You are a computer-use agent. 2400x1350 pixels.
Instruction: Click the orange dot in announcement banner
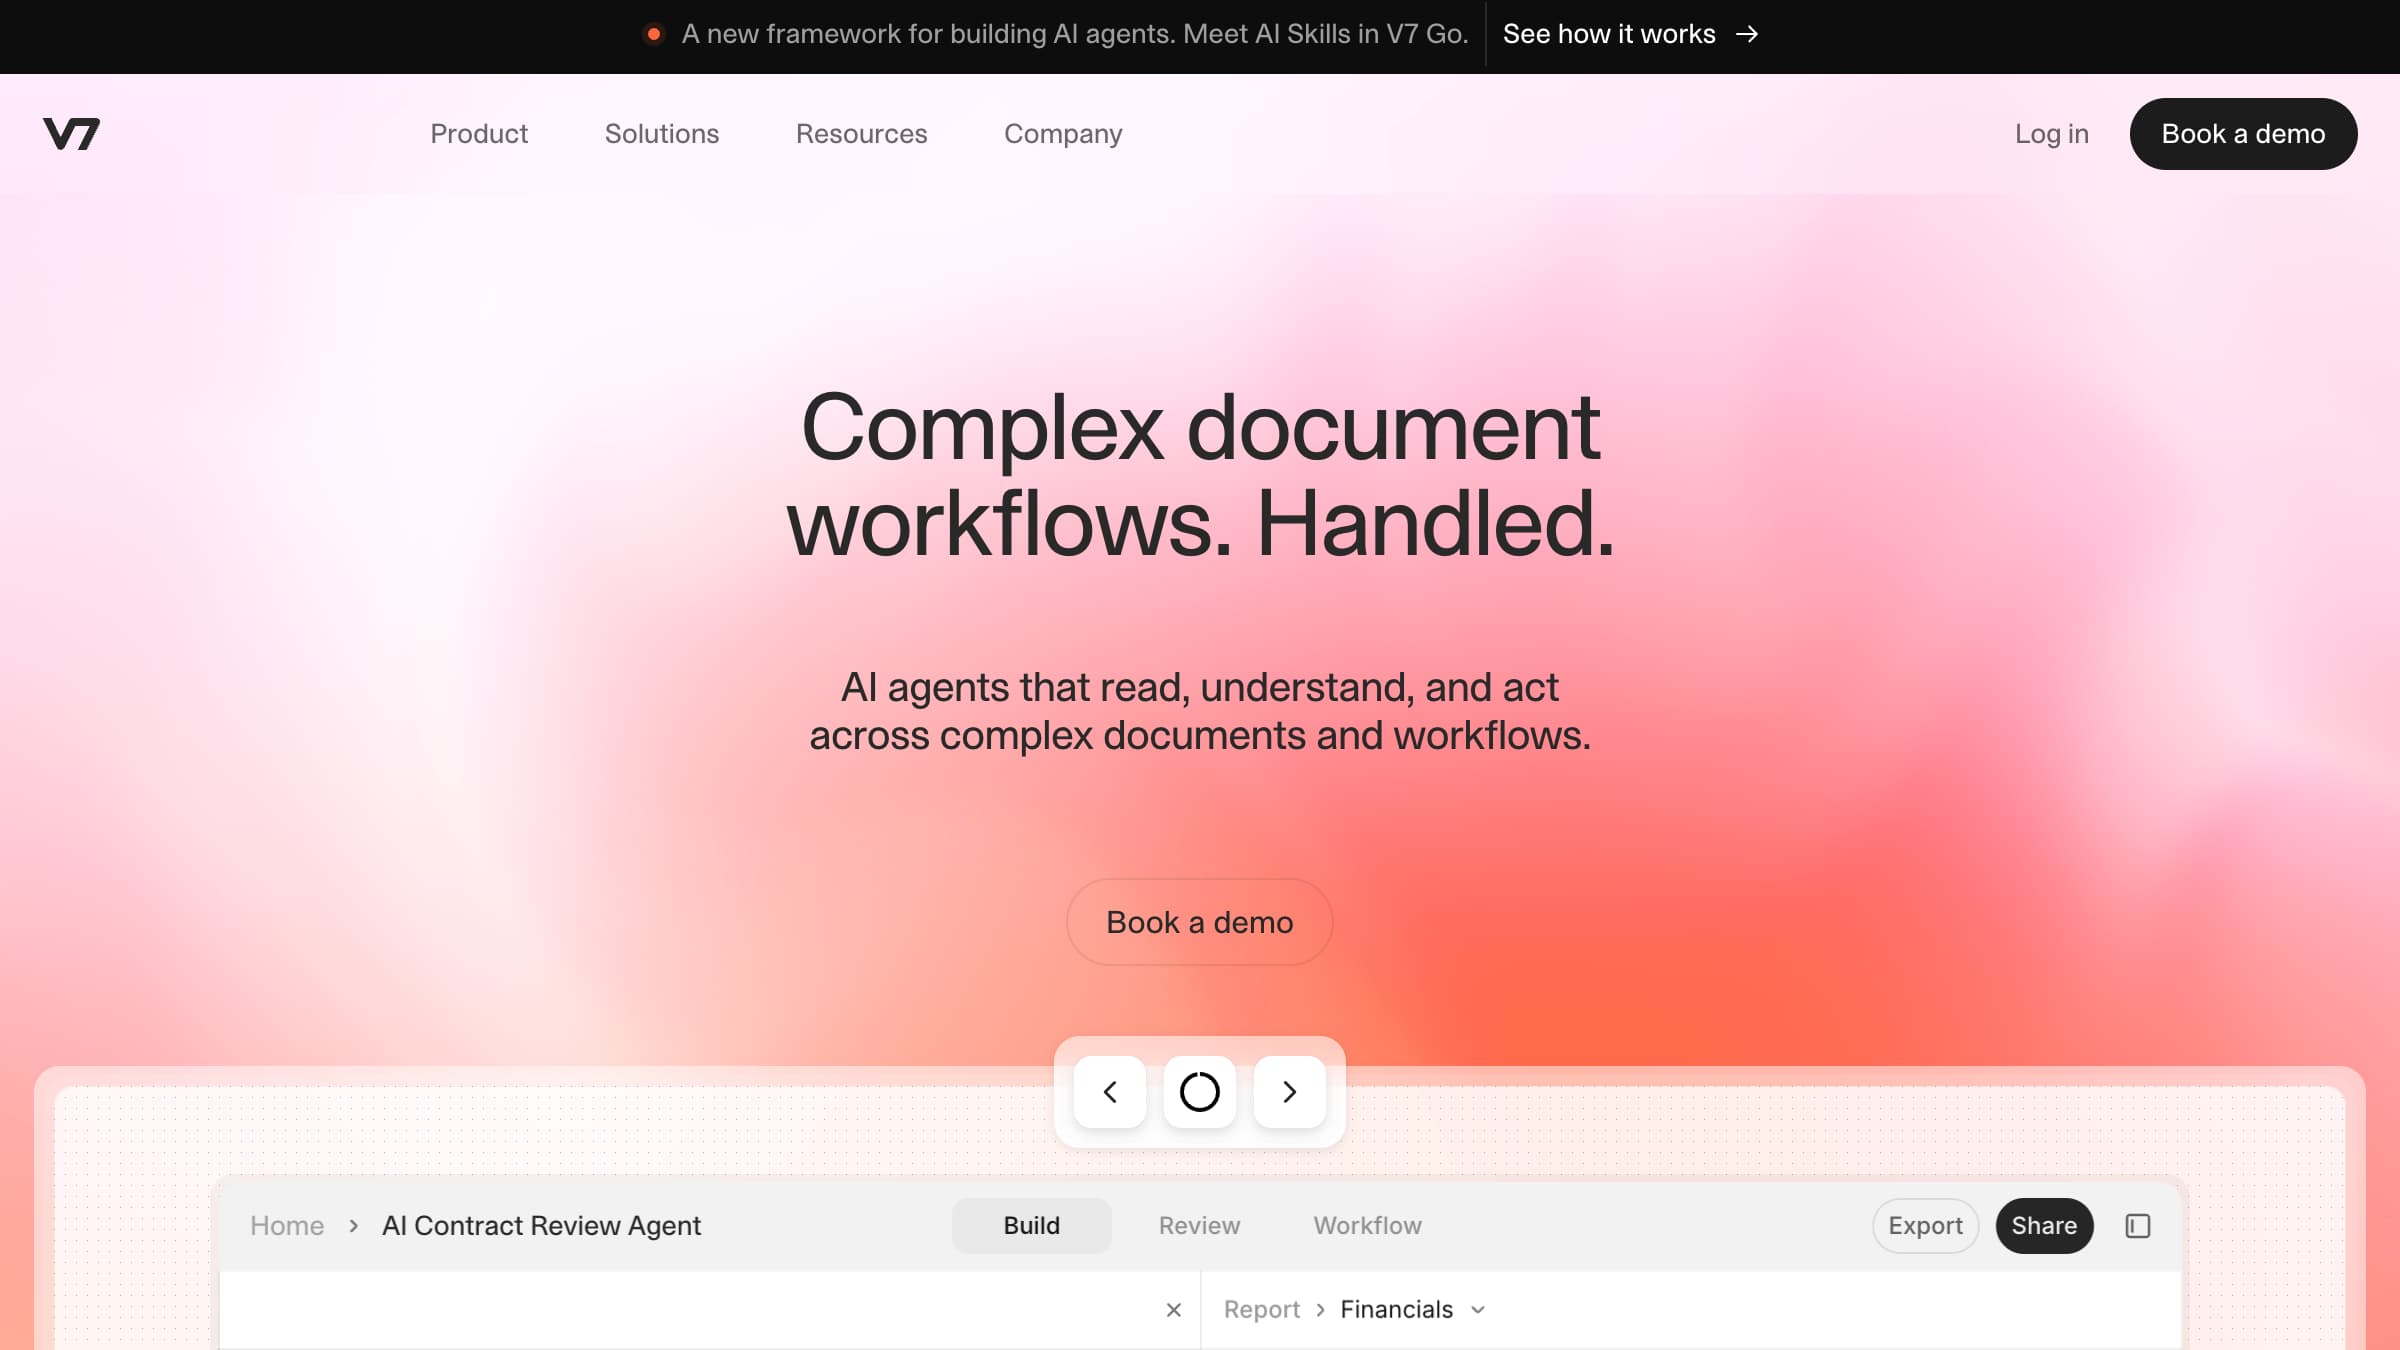click(x=654, y=34)
